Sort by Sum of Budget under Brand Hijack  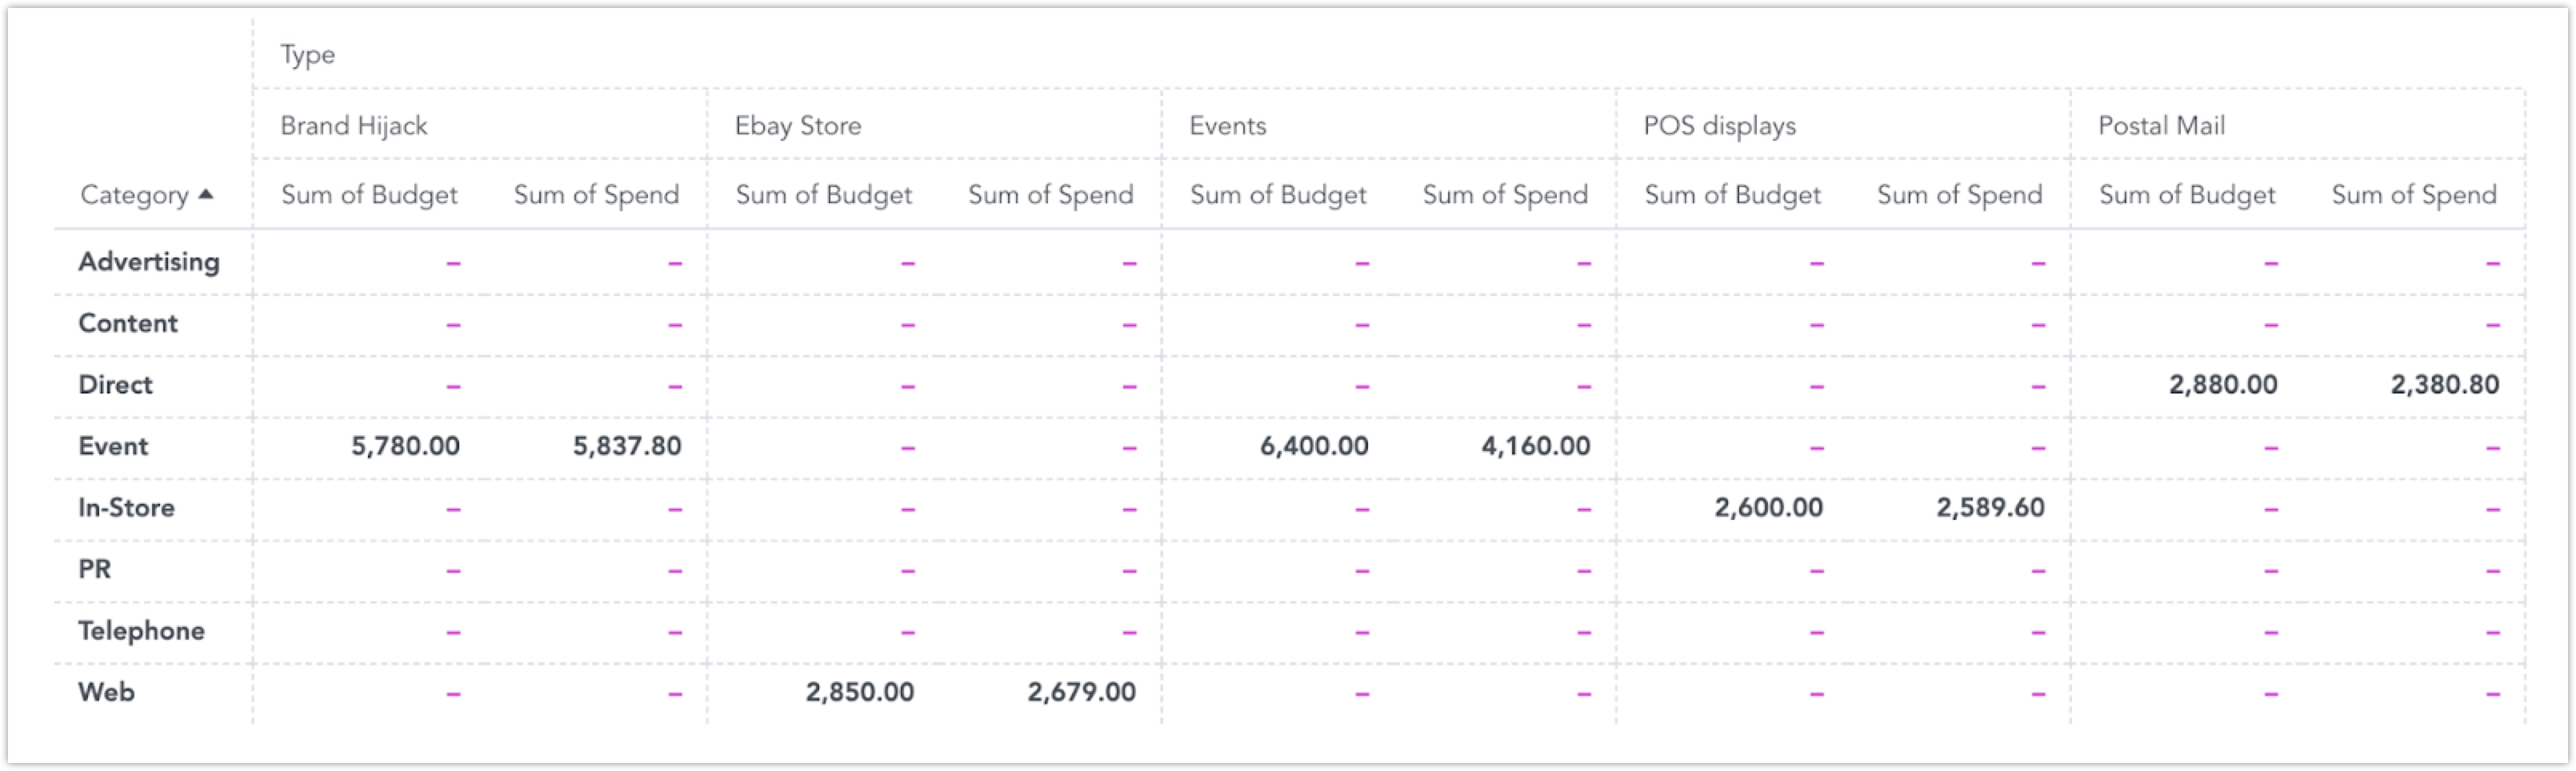[x=369, y=195]
